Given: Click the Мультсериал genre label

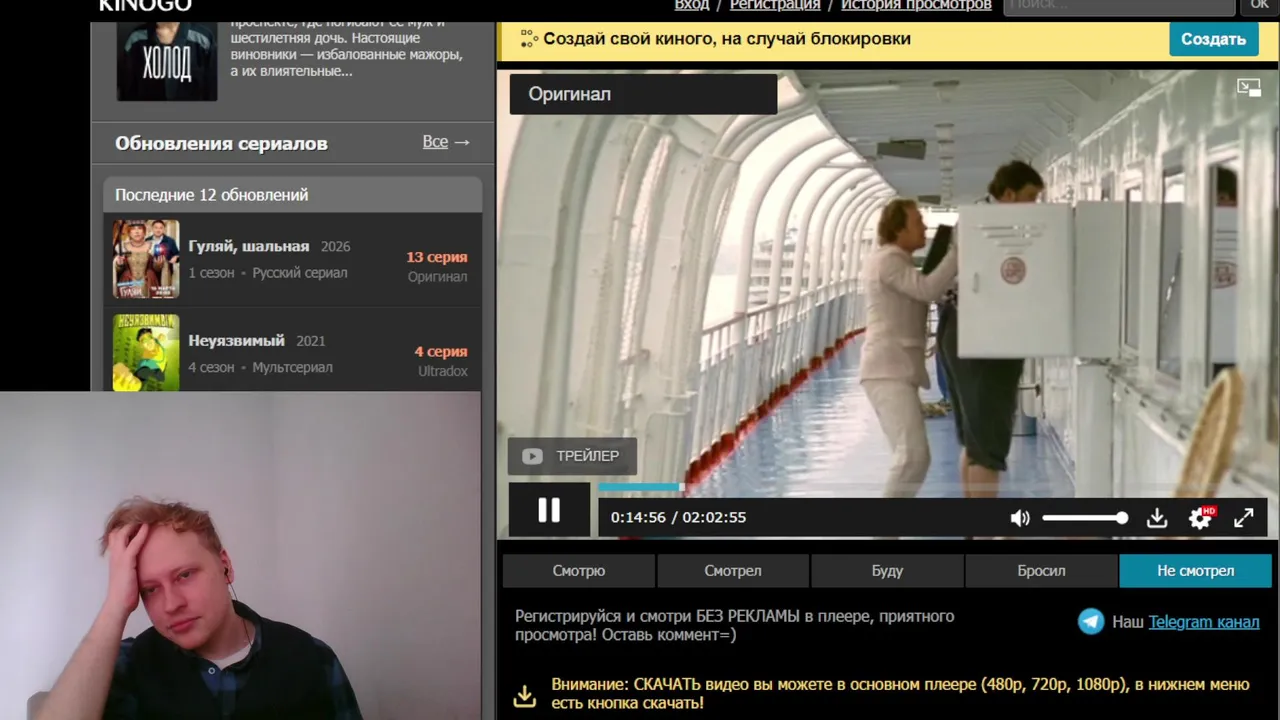Looking at the screenshot, I should (292, 367).
